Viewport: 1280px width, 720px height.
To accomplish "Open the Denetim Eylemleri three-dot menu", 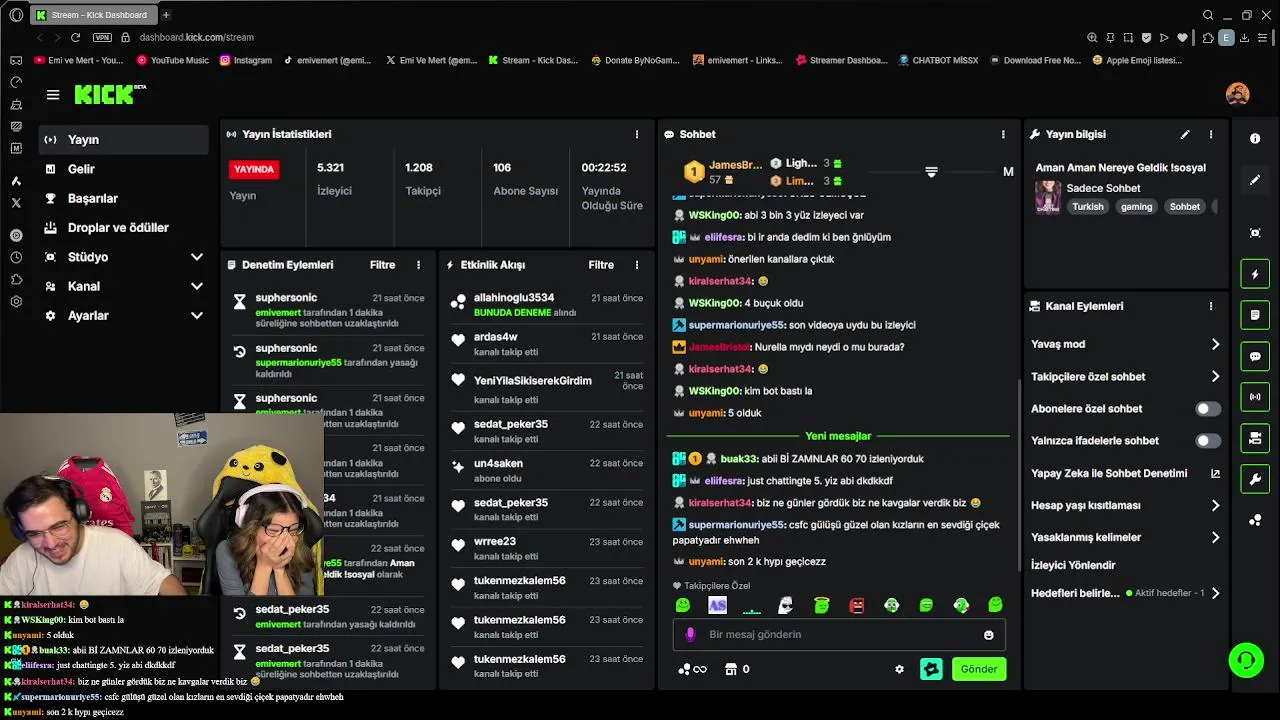I will pos(419,265).
